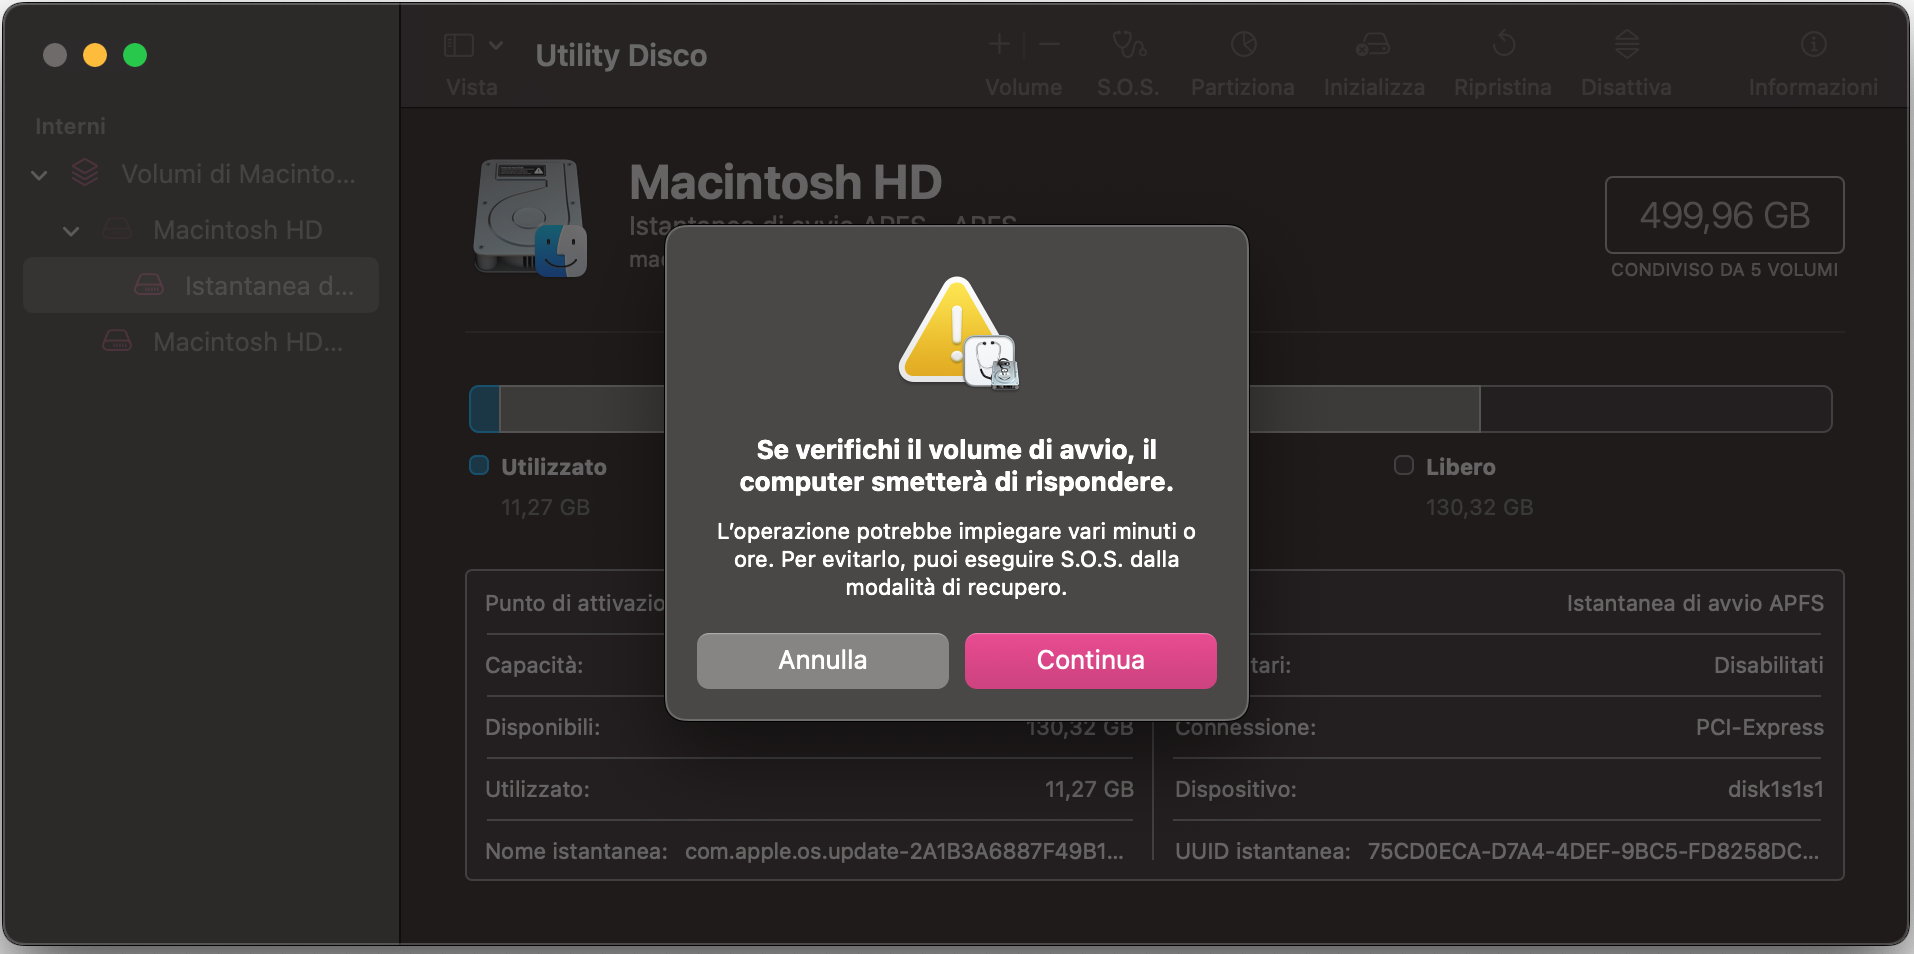The width and height of the screenshot is (1914, 954).
Task: Click the Nome istantanea com.apple.os.update value
Action: click(904, 851)
